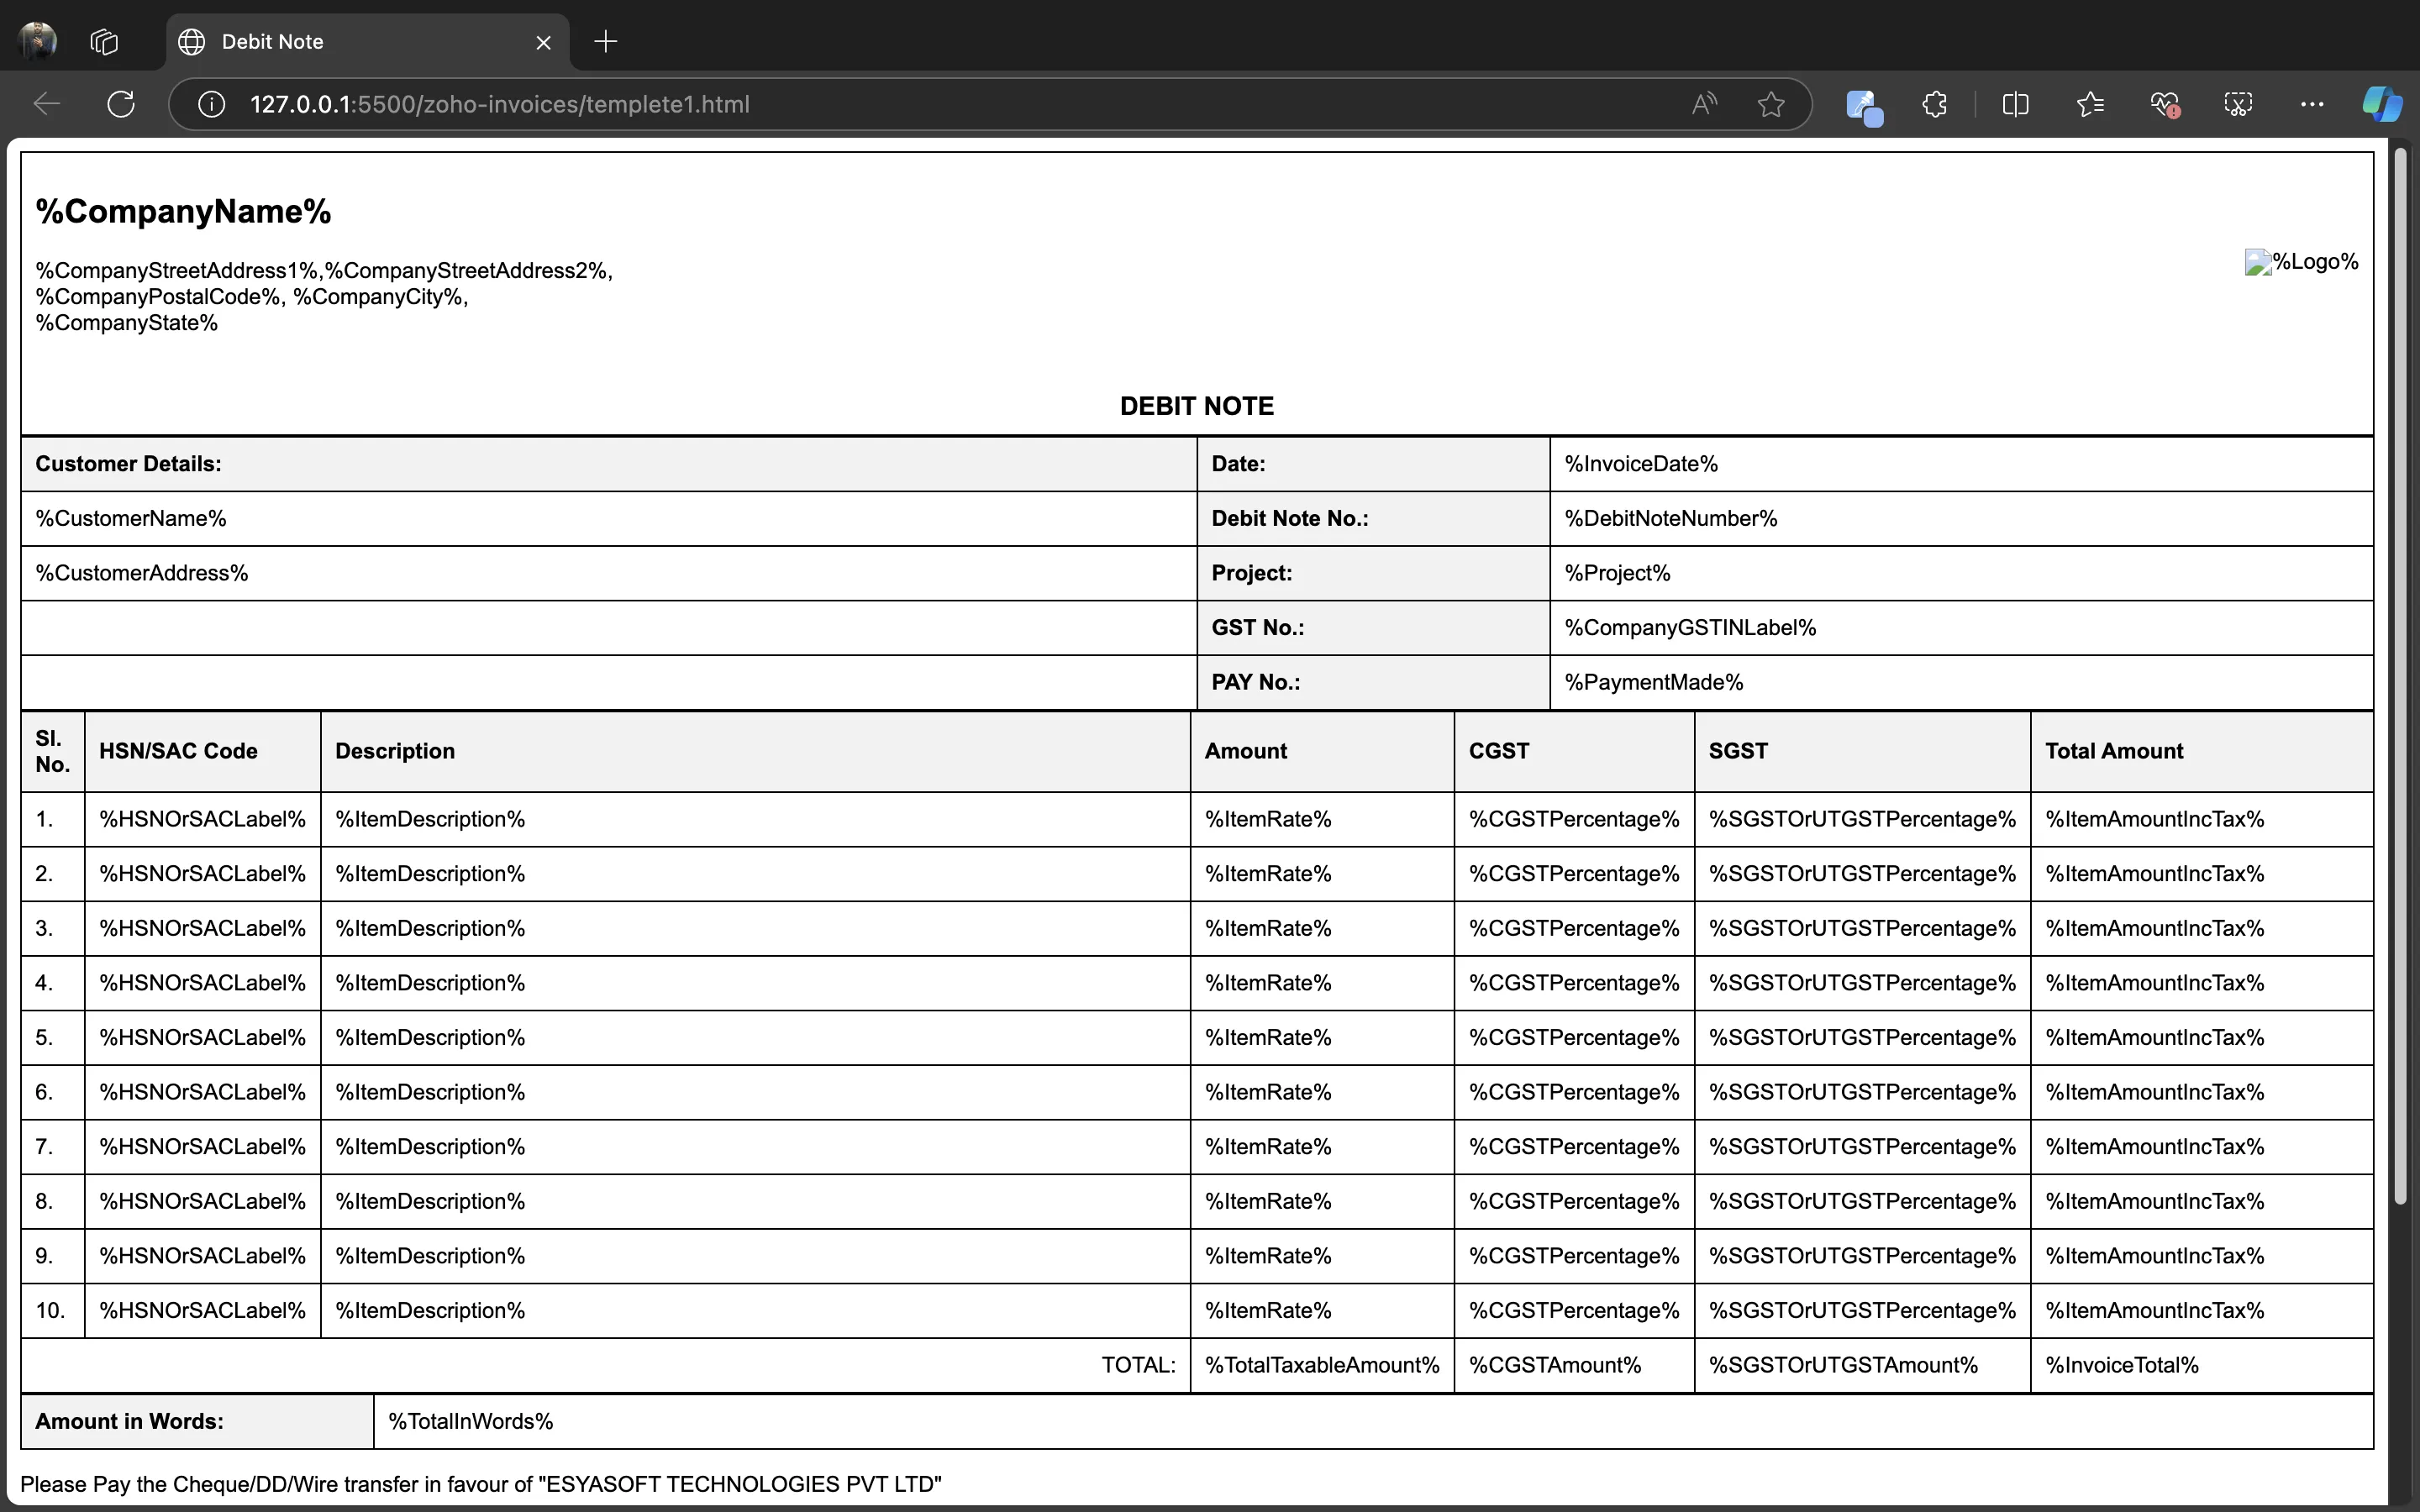
Task: Click the %SGSTOrUTGSTAmount% total cell
Action: 1862,1365
